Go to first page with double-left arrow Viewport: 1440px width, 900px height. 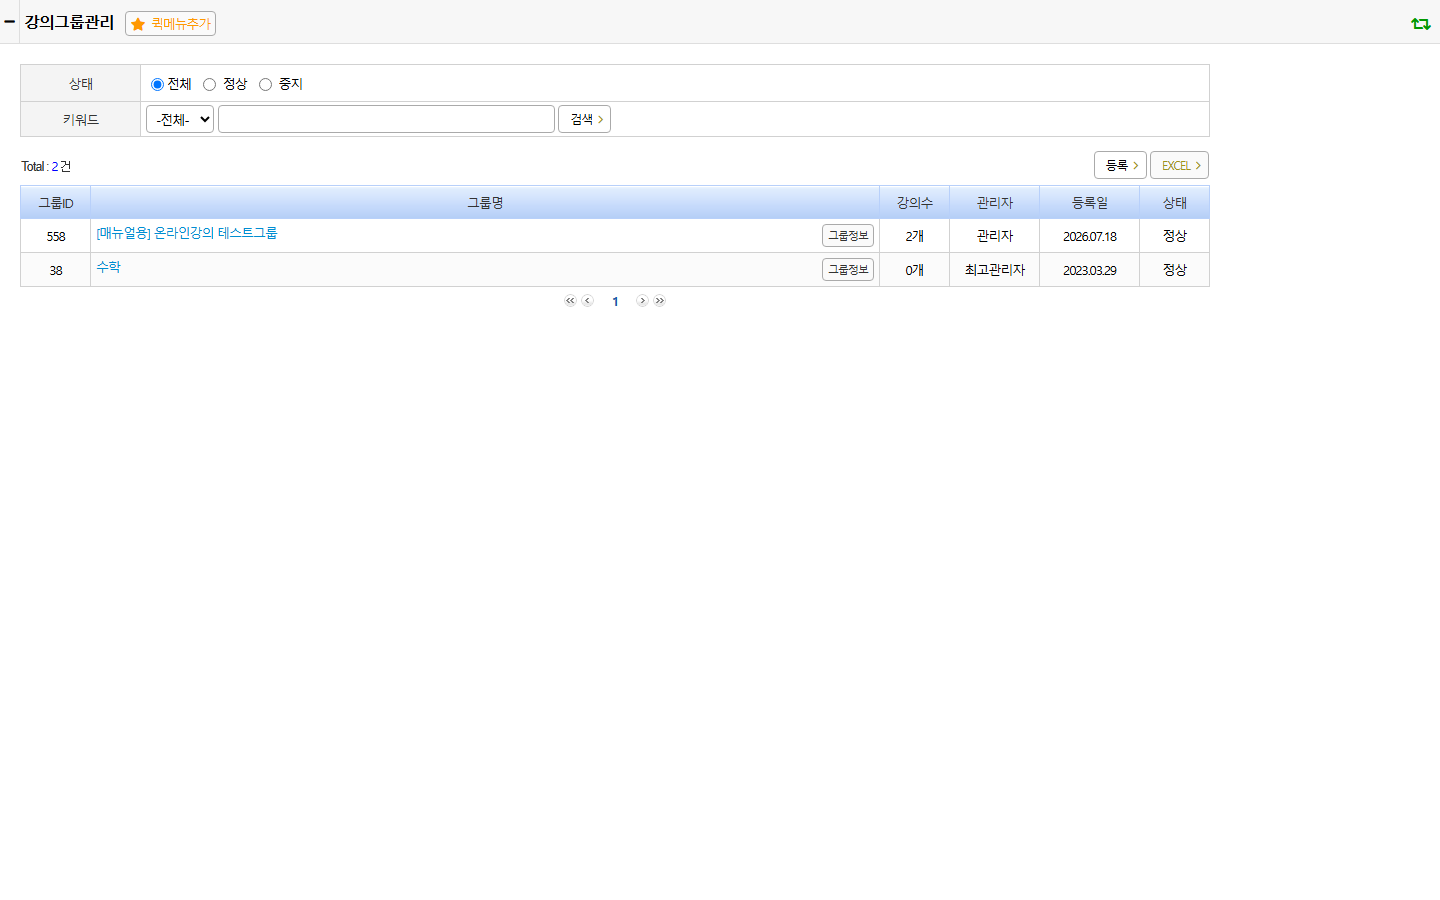click(x=570, y=301)
